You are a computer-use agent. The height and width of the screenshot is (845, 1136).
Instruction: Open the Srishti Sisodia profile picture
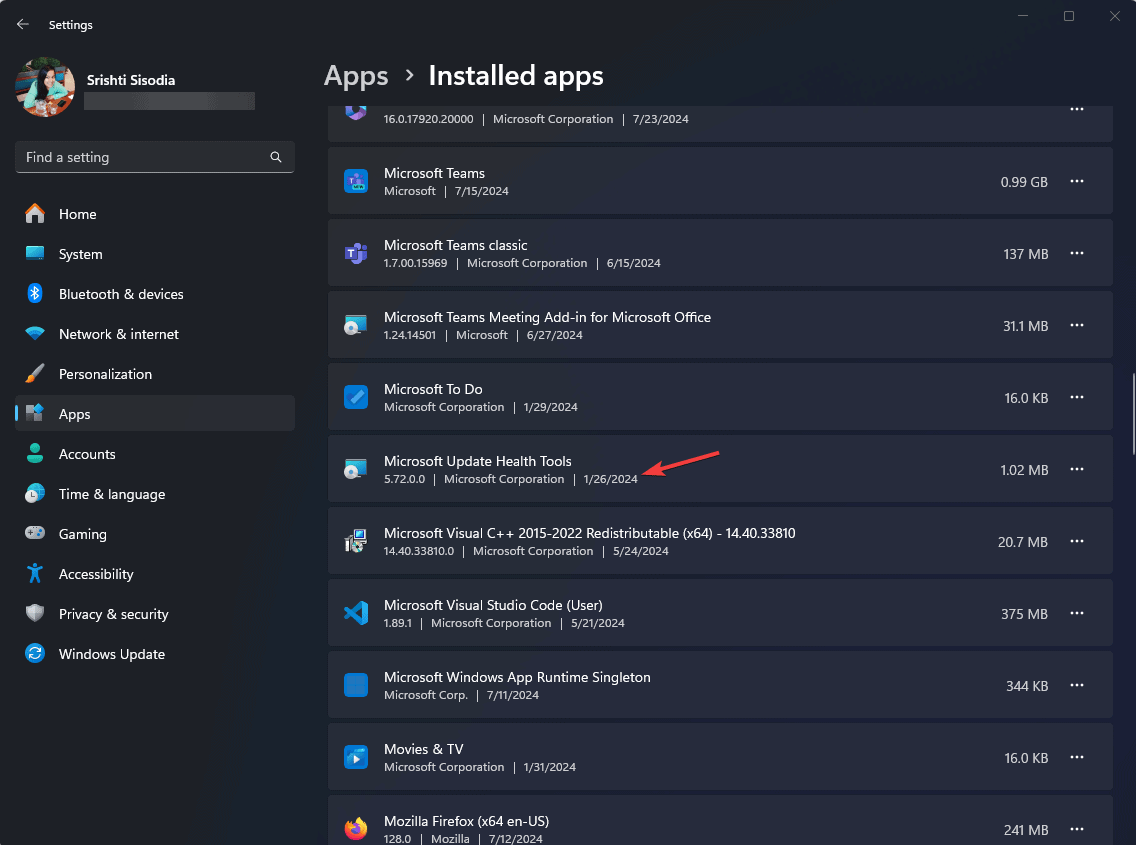(x=45, y=87)
